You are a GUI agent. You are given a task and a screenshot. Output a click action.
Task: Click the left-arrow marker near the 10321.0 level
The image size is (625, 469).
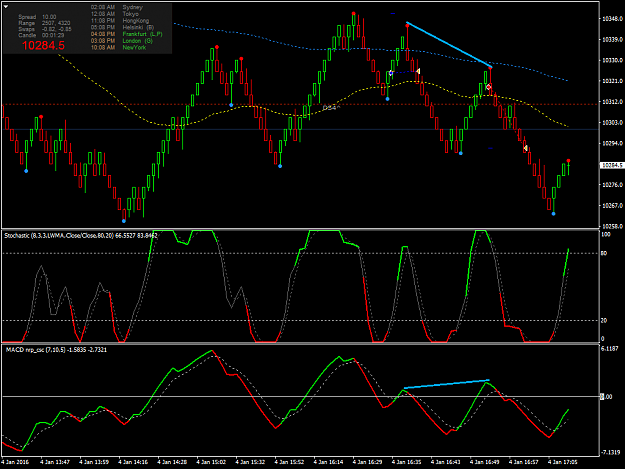[418, 71]
